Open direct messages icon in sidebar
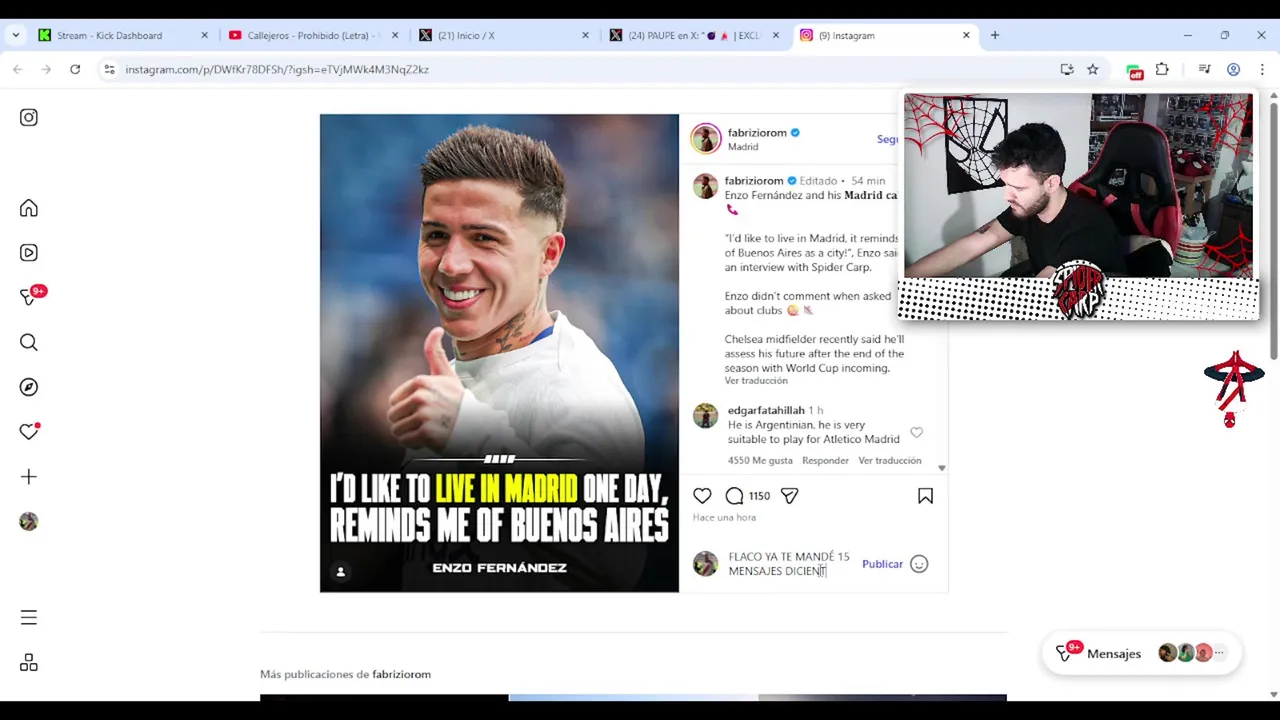1280x720 pixels. 29,298
